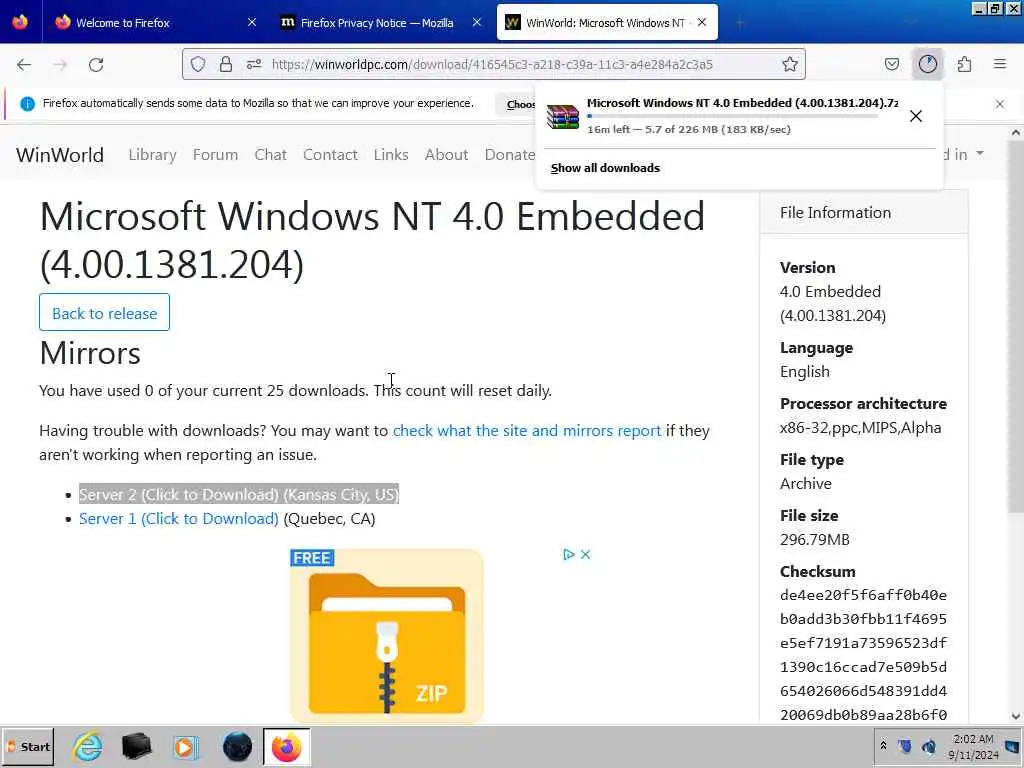Open Firefox View icon in tab strip
The width and height of the screenshot is (1024, 768).
pos(20,22)
